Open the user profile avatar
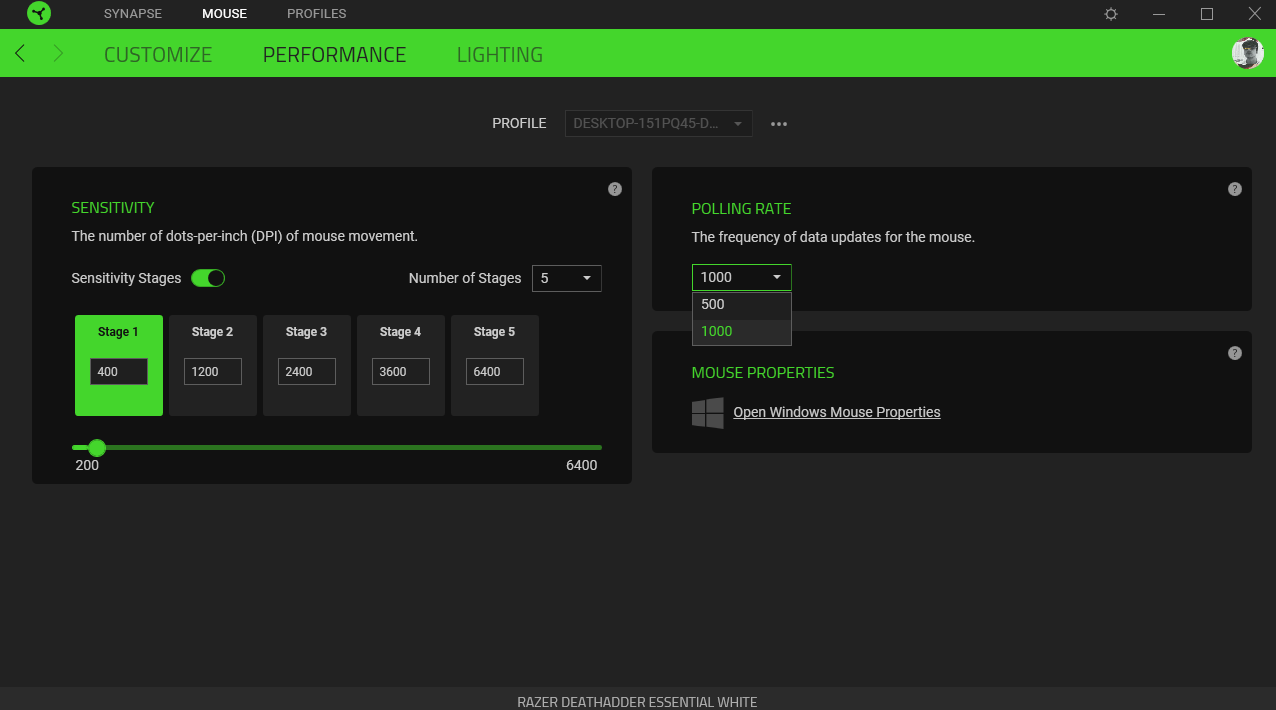Screen dimensions: 1276x710 click(1248, 53)
